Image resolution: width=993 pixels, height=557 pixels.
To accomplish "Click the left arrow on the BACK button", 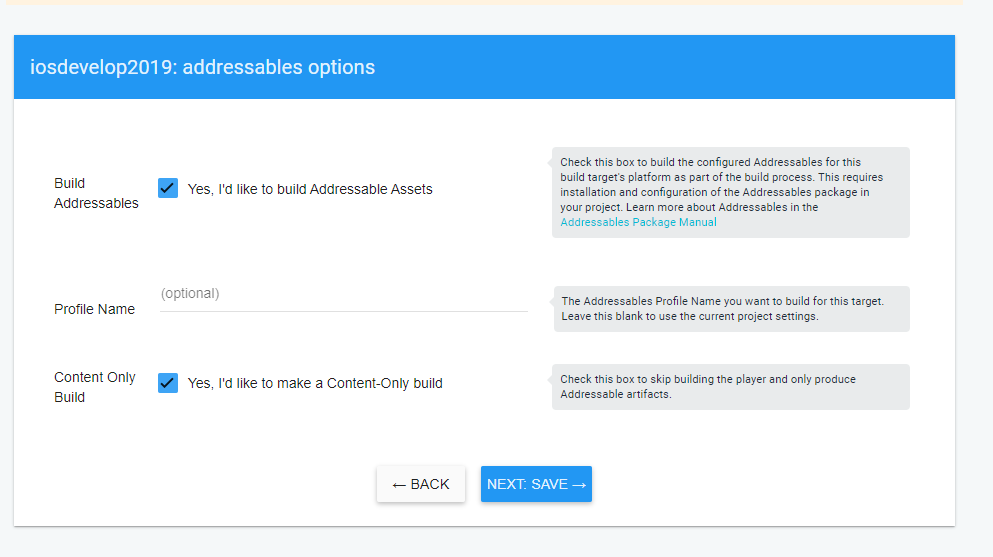I will (399, 485).
